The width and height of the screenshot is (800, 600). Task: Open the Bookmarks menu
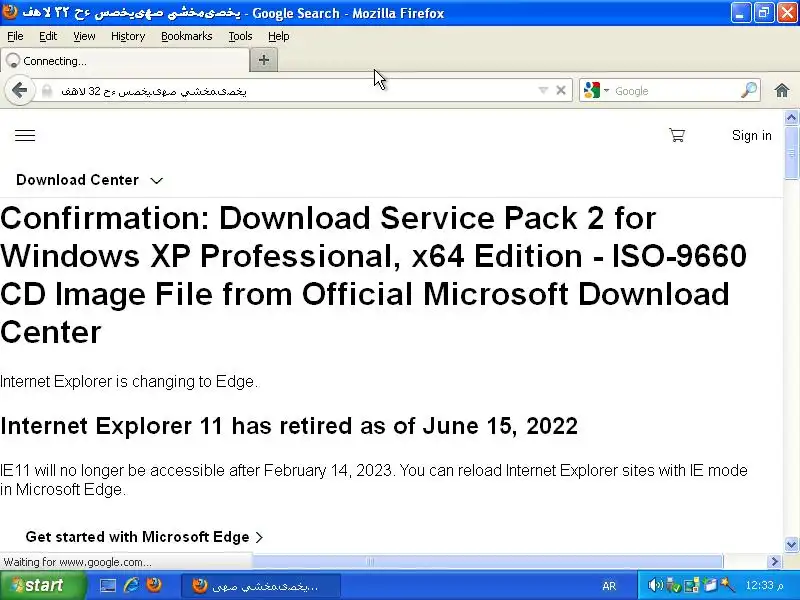coord(187,36)
